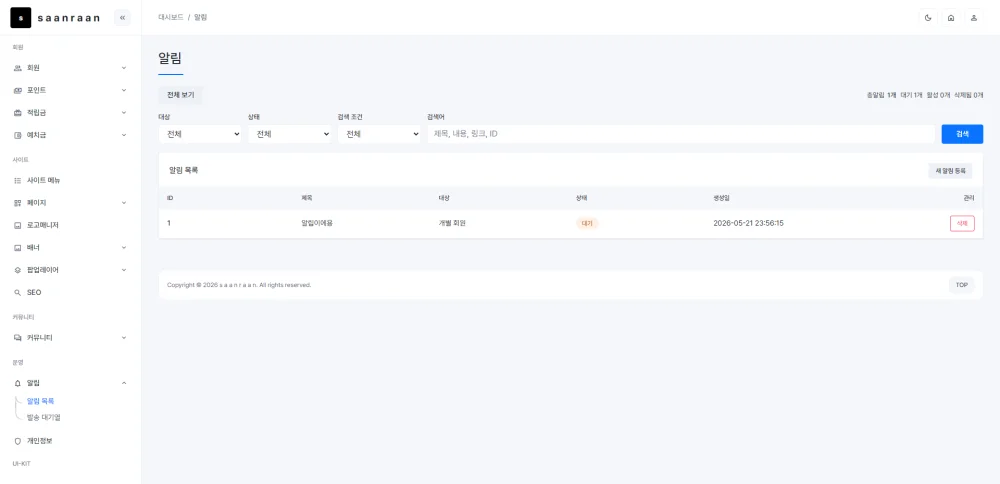
Task: Click the date 2026-05-21 23:56:15
Action: [749, 223]
